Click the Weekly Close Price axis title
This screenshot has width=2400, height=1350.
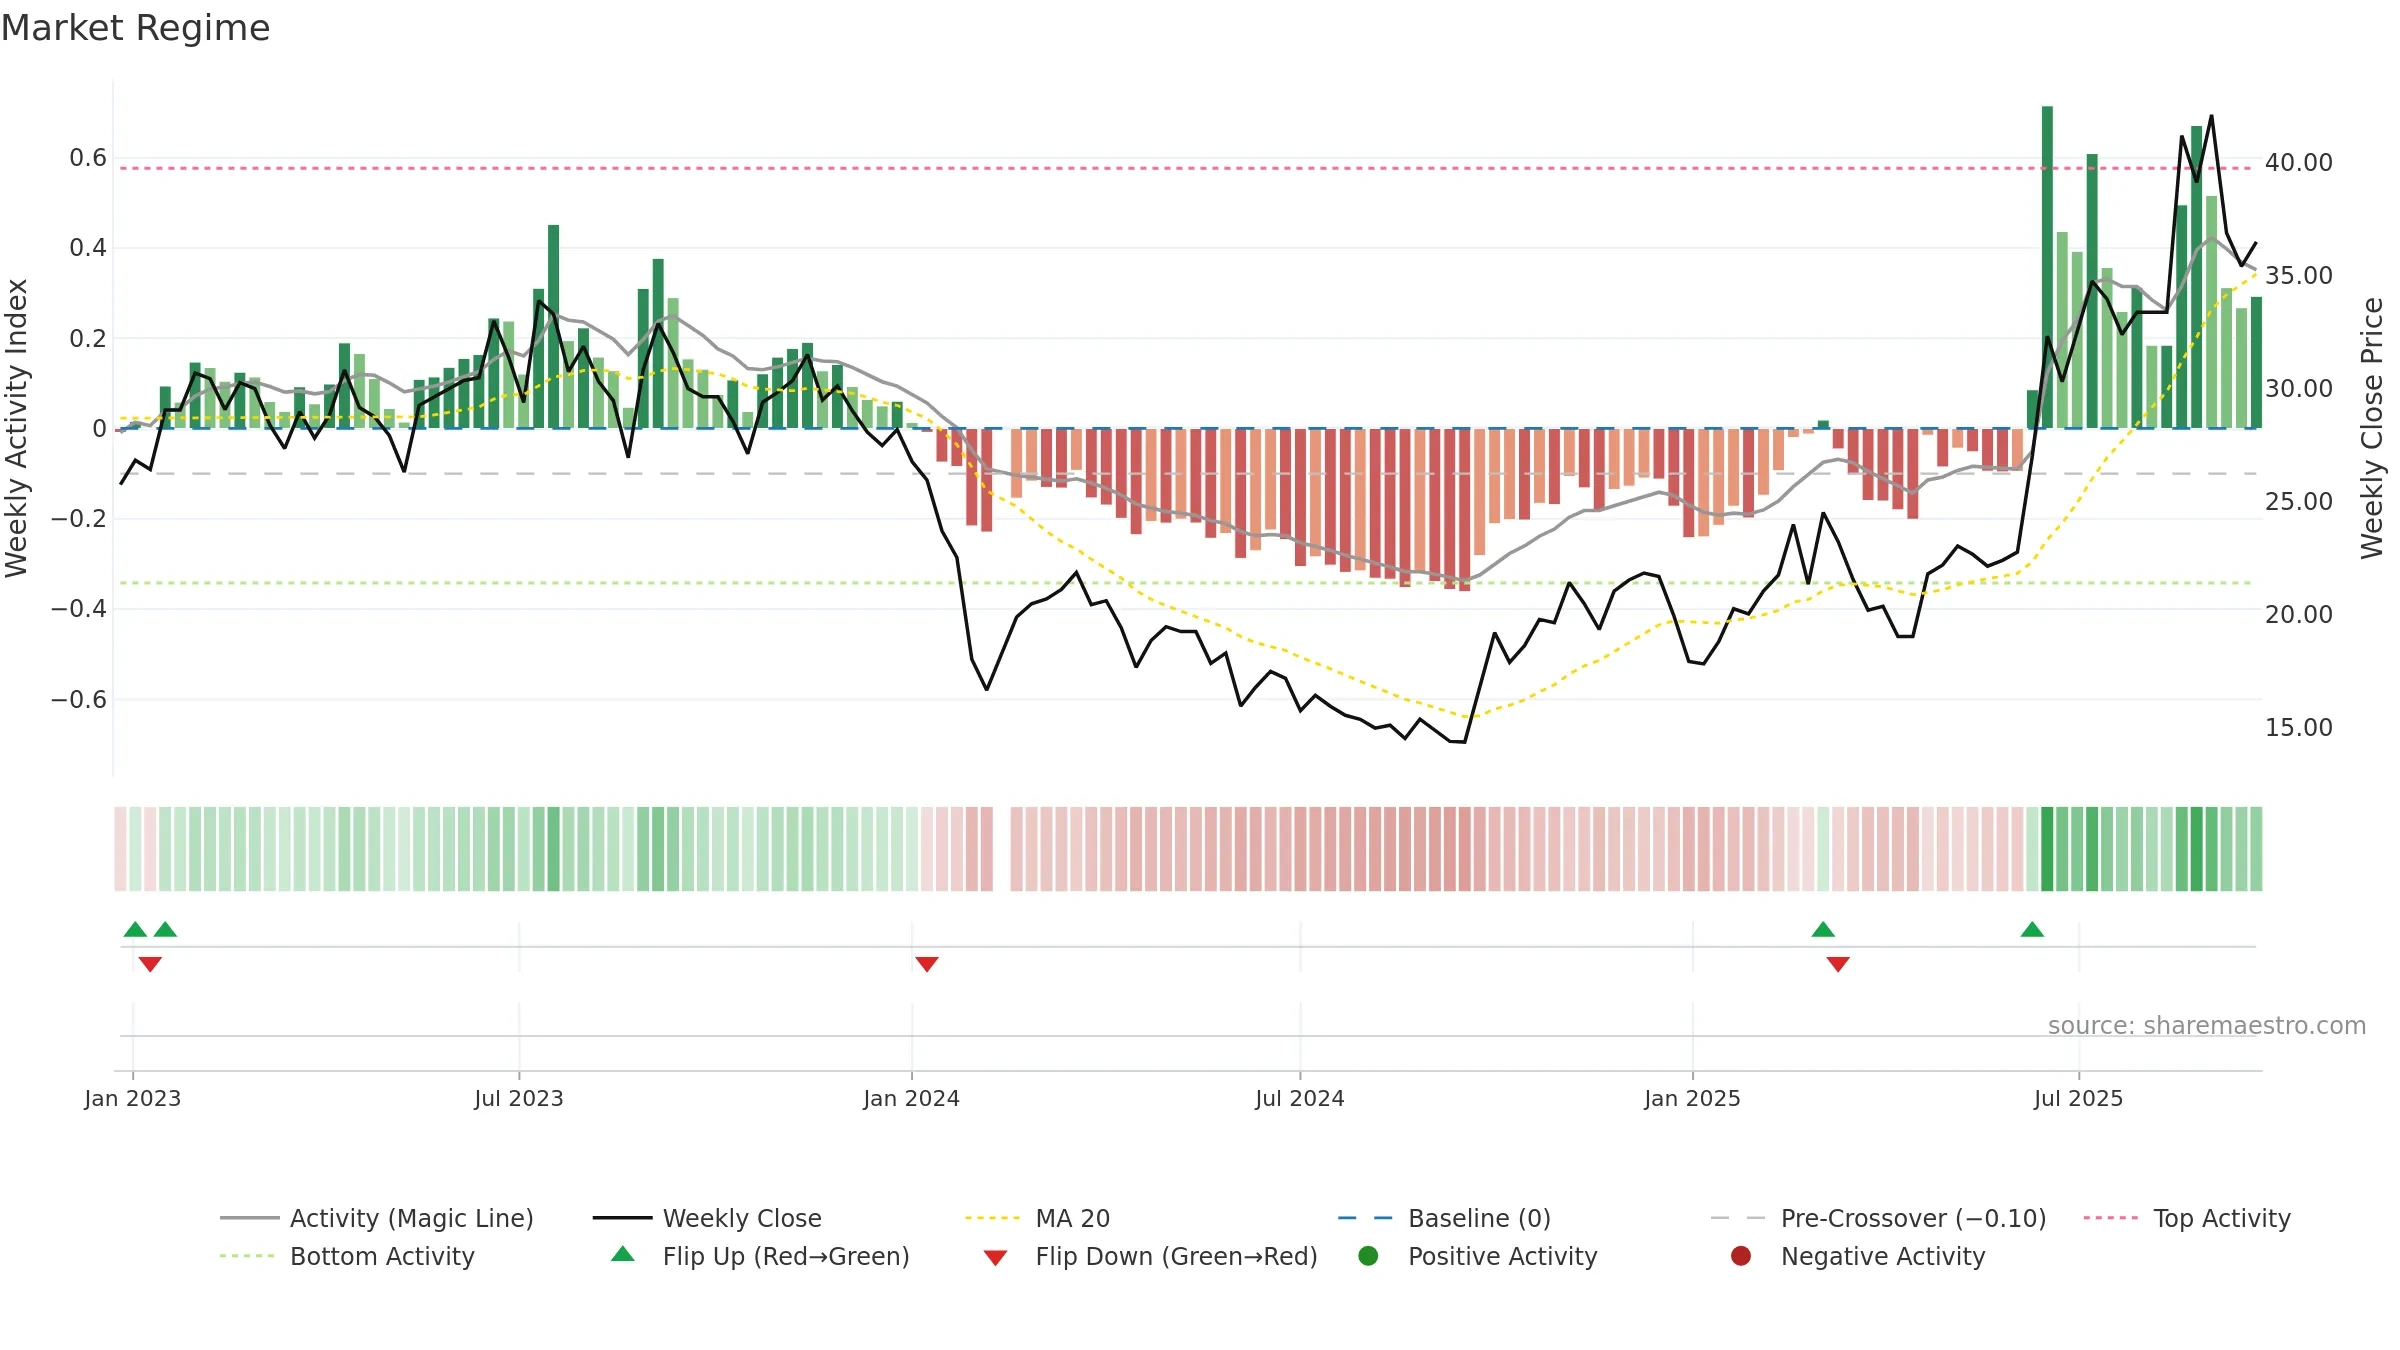[2372, 428]
